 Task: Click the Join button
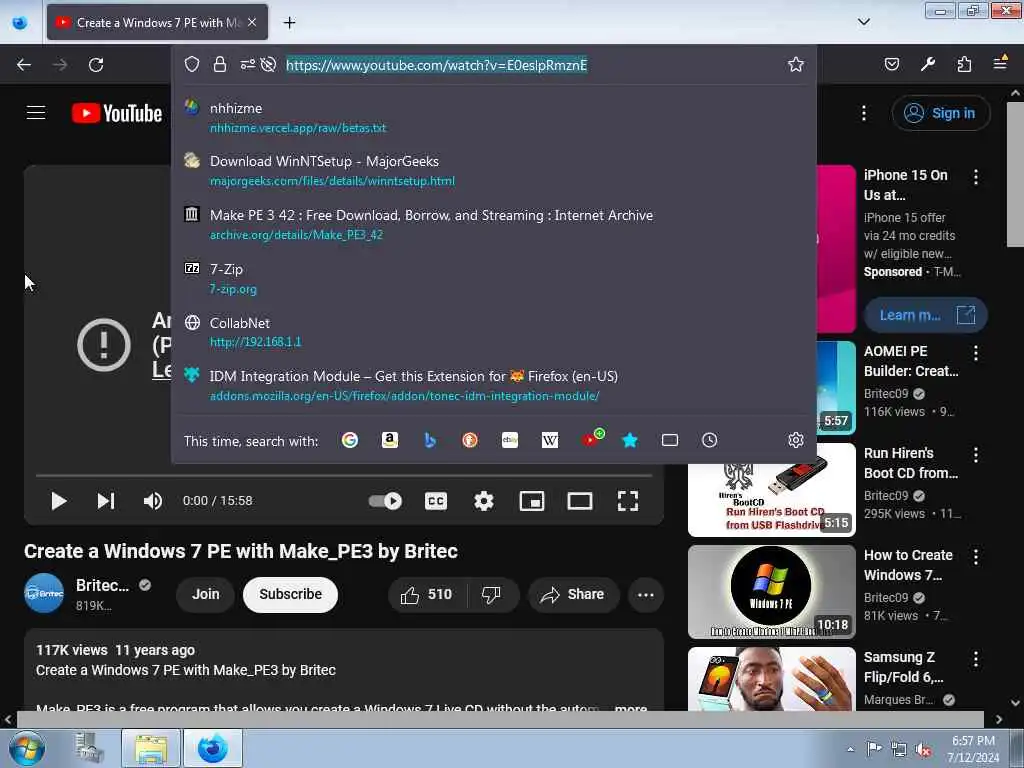tap(206, 594)
